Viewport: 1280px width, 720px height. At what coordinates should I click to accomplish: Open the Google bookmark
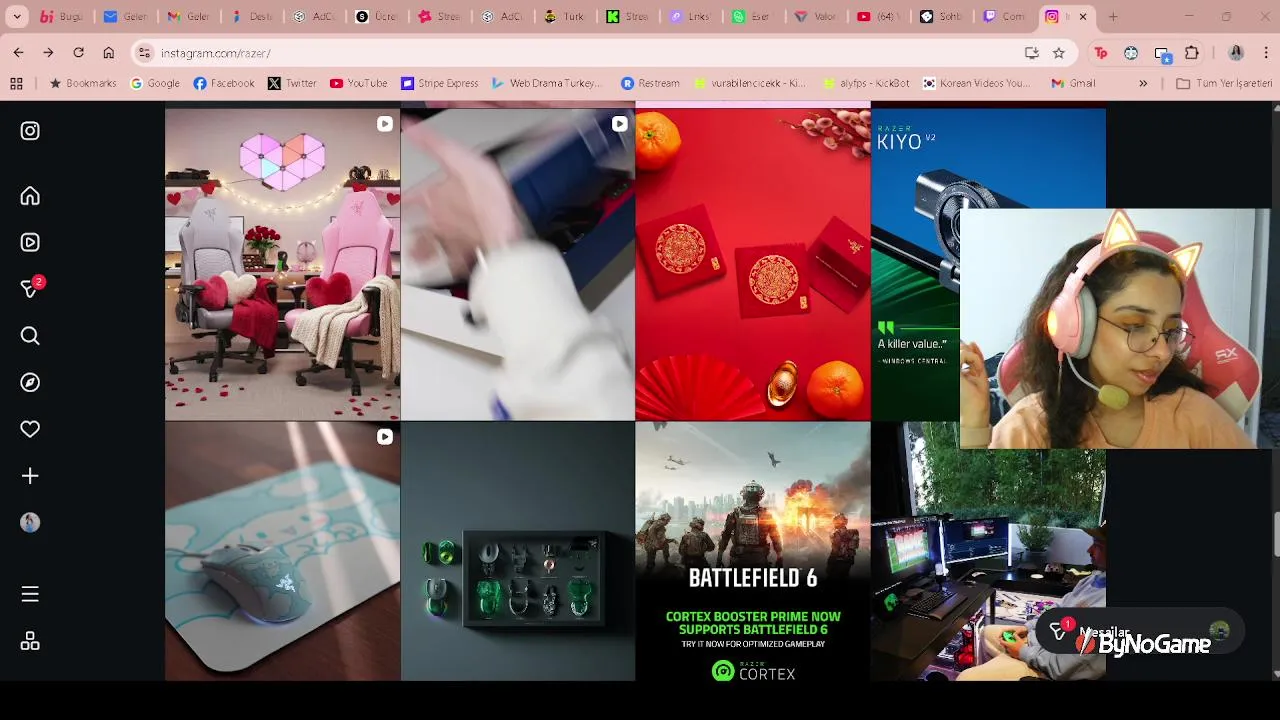click(x=154, y=84)
